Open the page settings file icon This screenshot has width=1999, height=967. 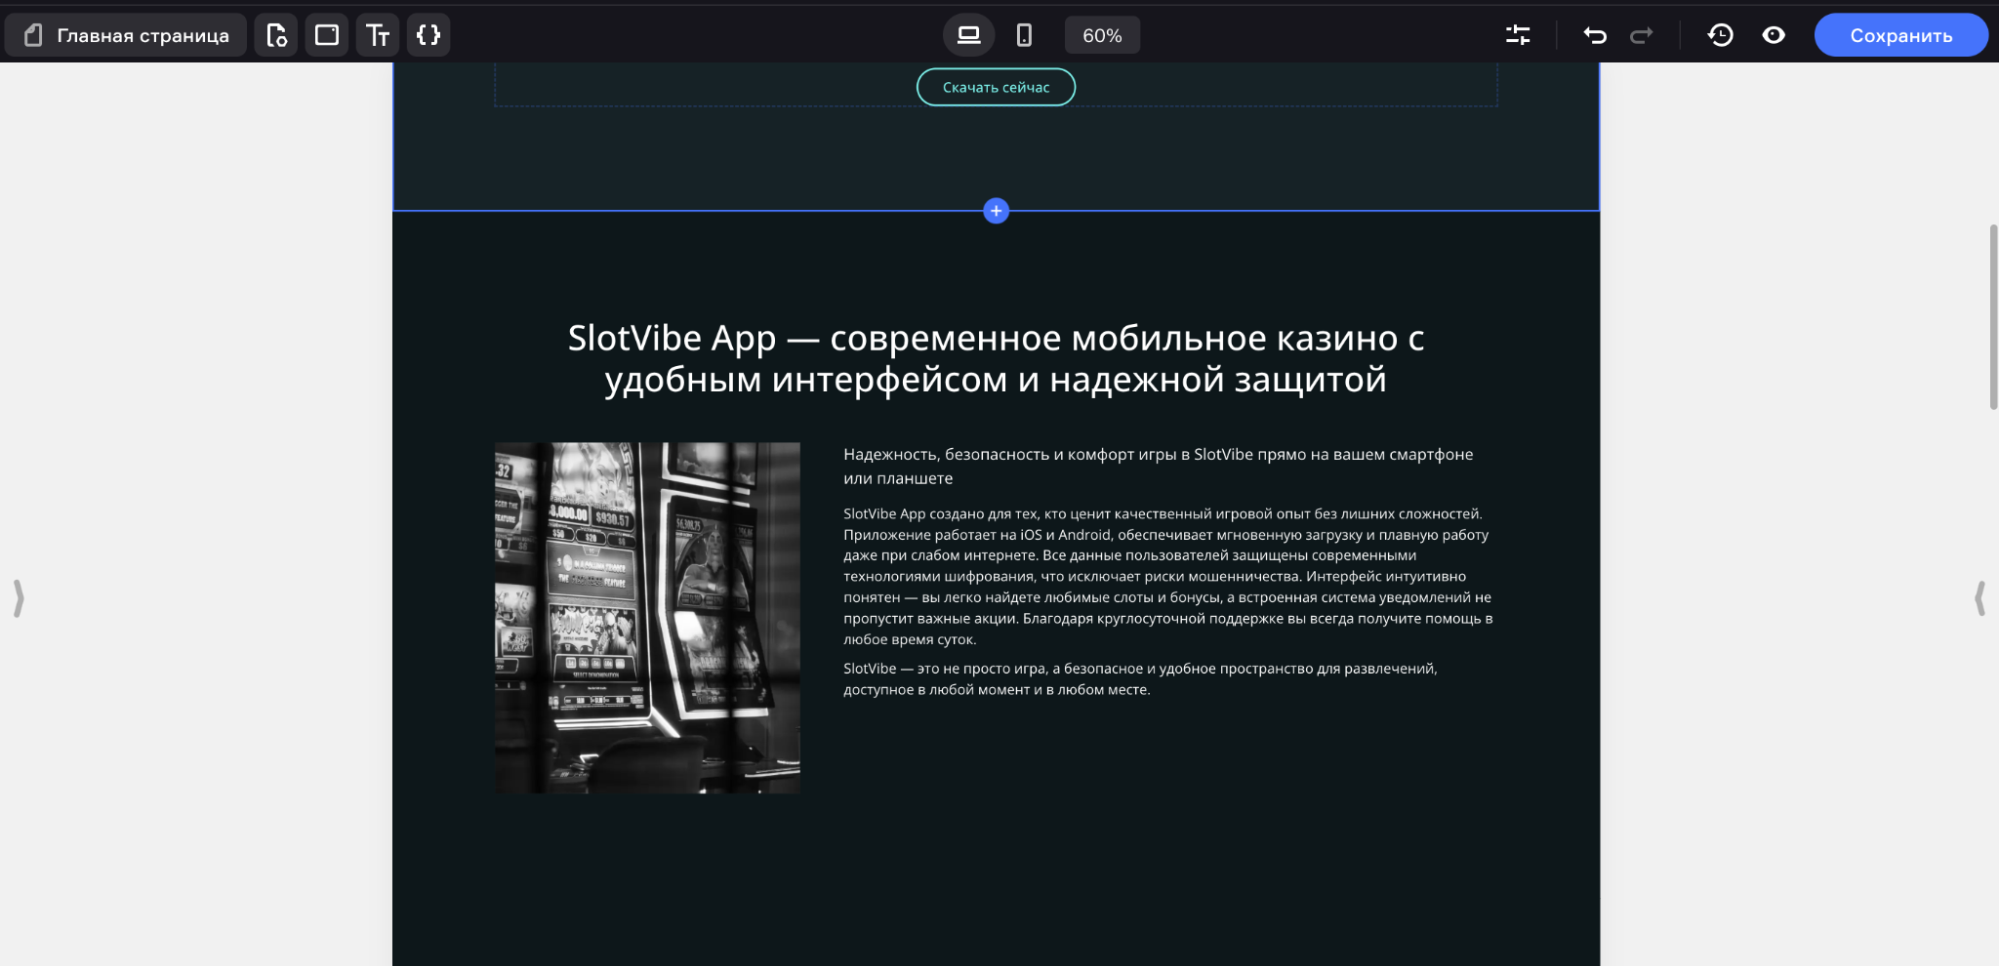click(276, 35)
